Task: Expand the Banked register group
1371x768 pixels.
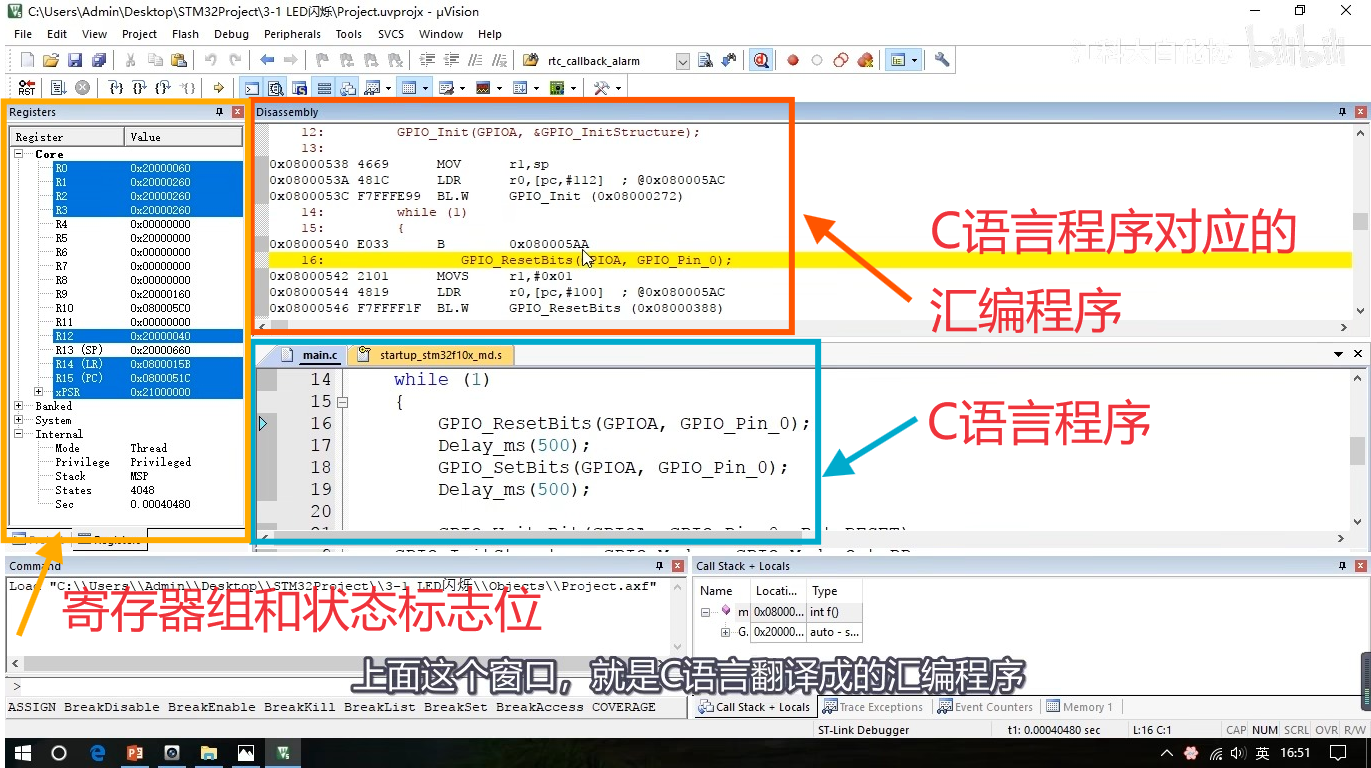Action: (19, 406)
